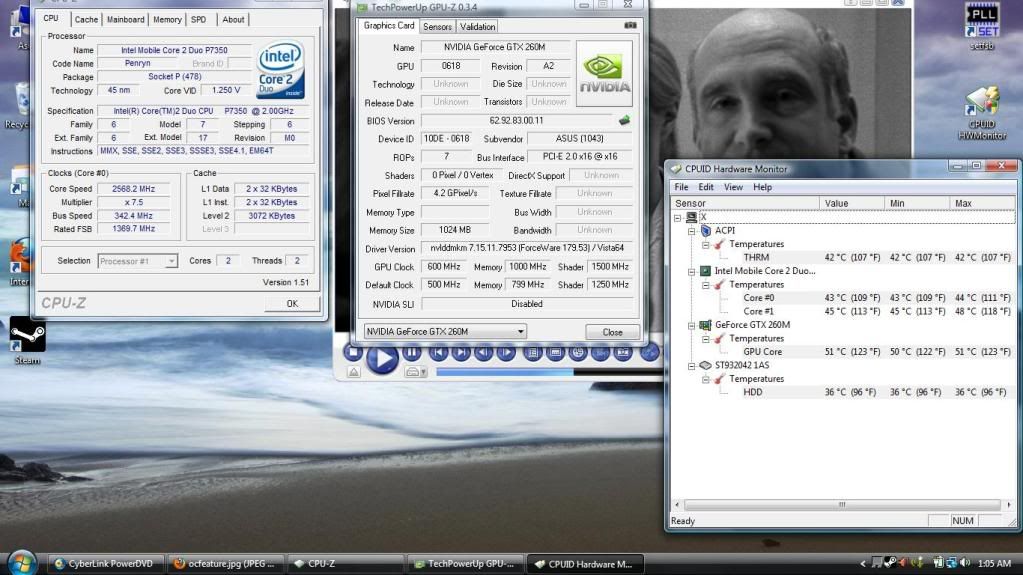Screen dimensions: 1023x575
Task: Switch to the SPD tab in CPU-Z
Action: (x=198, y=20)
